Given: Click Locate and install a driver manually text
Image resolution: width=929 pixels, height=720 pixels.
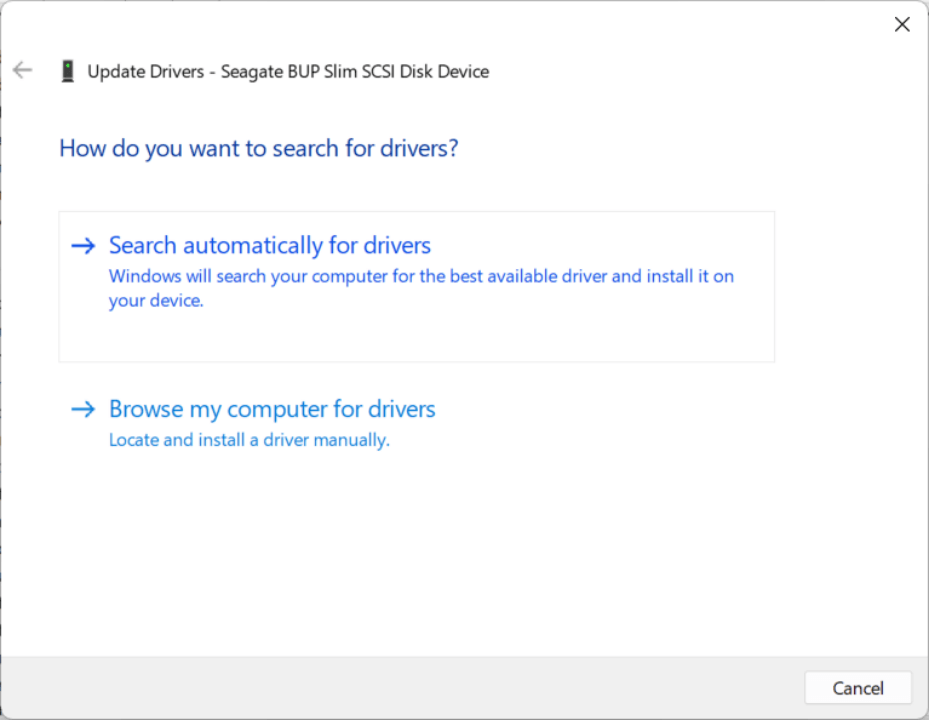Looking at the screenshot, I should (248, 440).
